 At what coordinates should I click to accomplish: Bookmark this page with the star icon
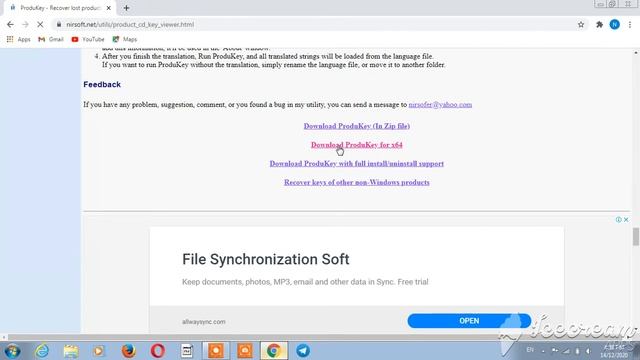tap(581, 24)
